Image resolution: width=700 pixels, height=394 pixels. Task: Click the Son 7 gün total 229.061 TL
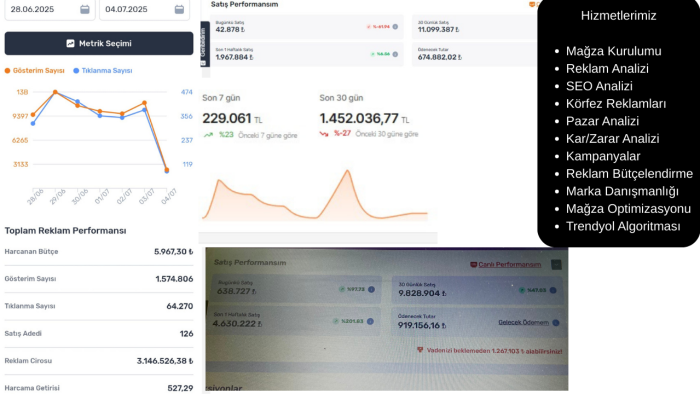pos(232,119)
